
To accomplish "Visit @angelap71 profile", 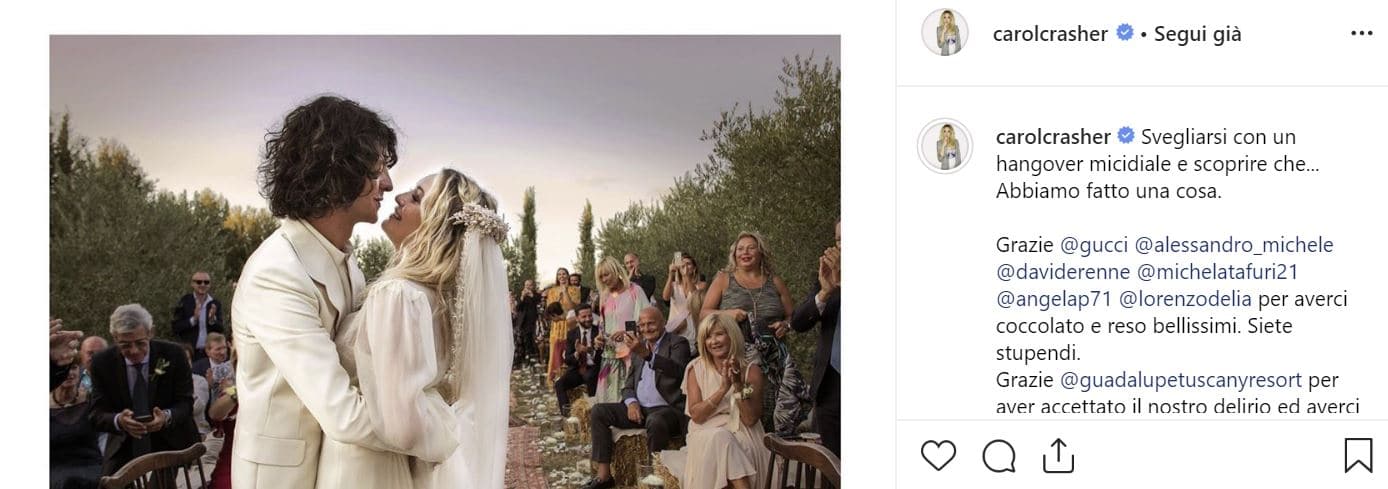I will (1054, 299).
